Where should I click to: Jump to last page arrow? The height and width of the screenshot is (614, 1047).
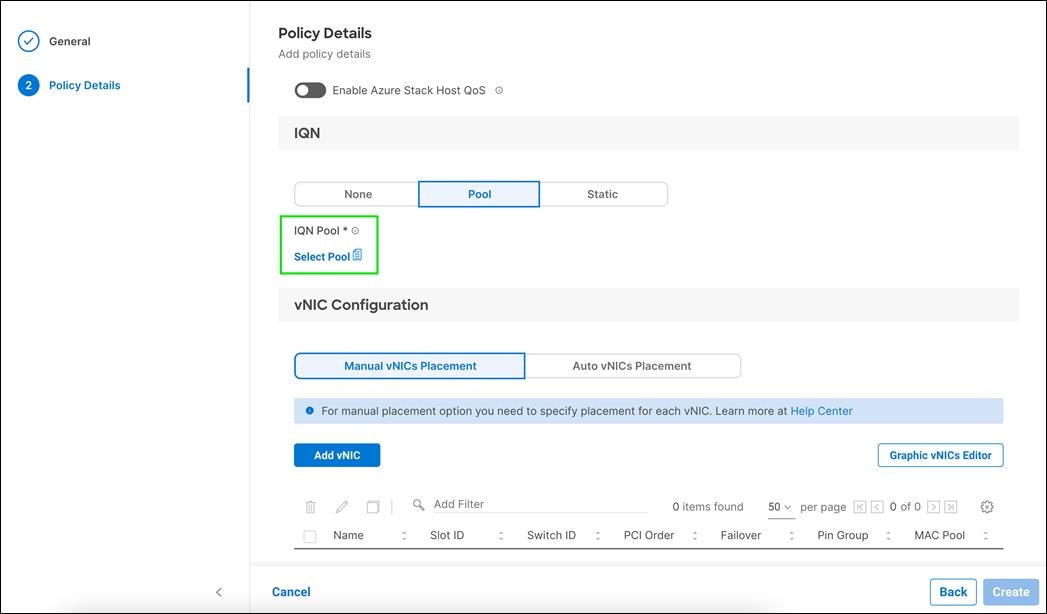click(951, 507)
